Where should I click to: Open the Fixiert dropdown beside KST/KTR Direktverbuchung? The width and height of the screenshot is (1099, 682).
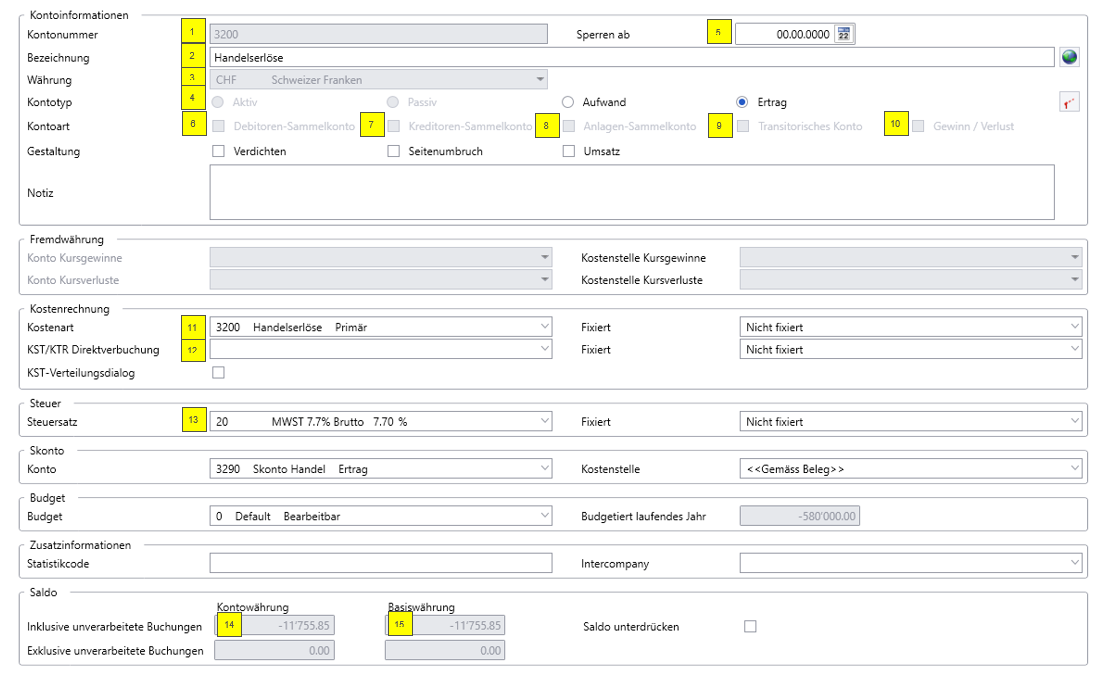coord(911,349)
